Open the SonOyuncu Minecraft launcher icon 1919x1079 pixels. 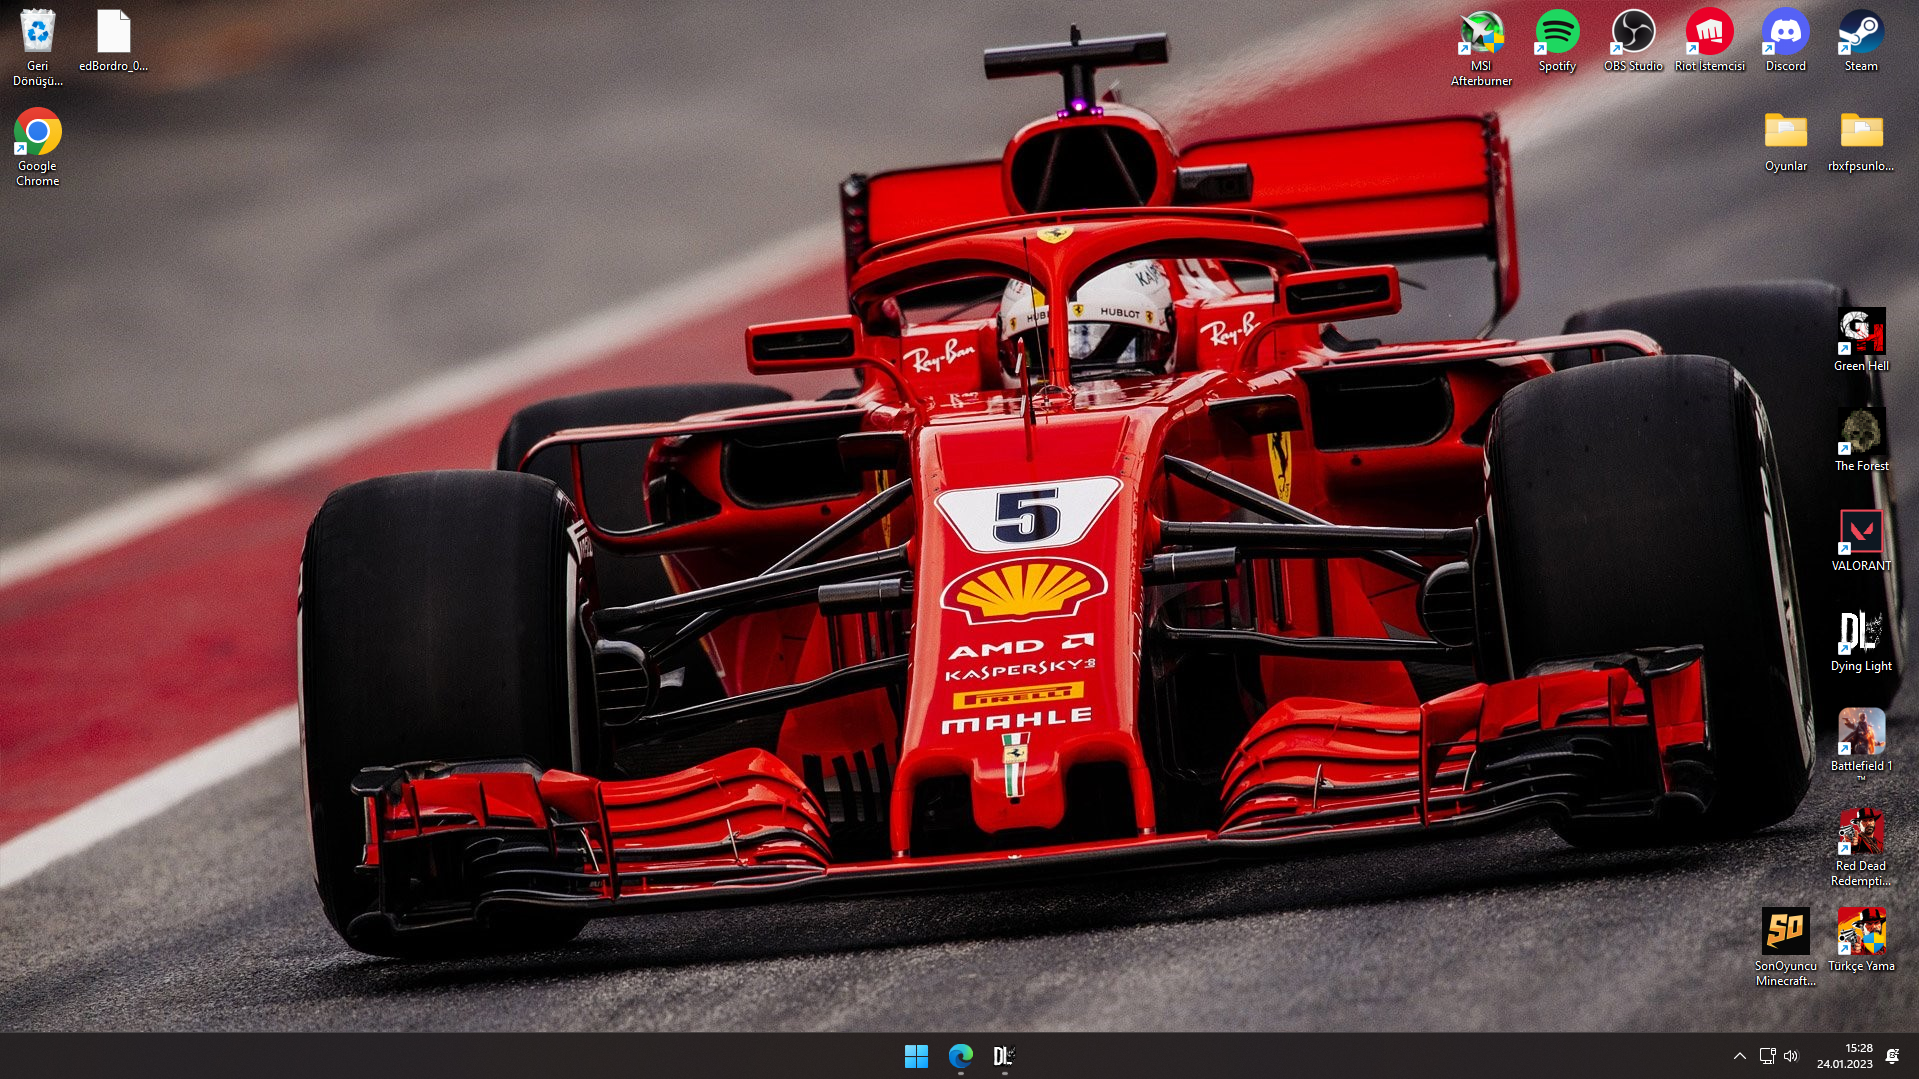[1785, 947]
